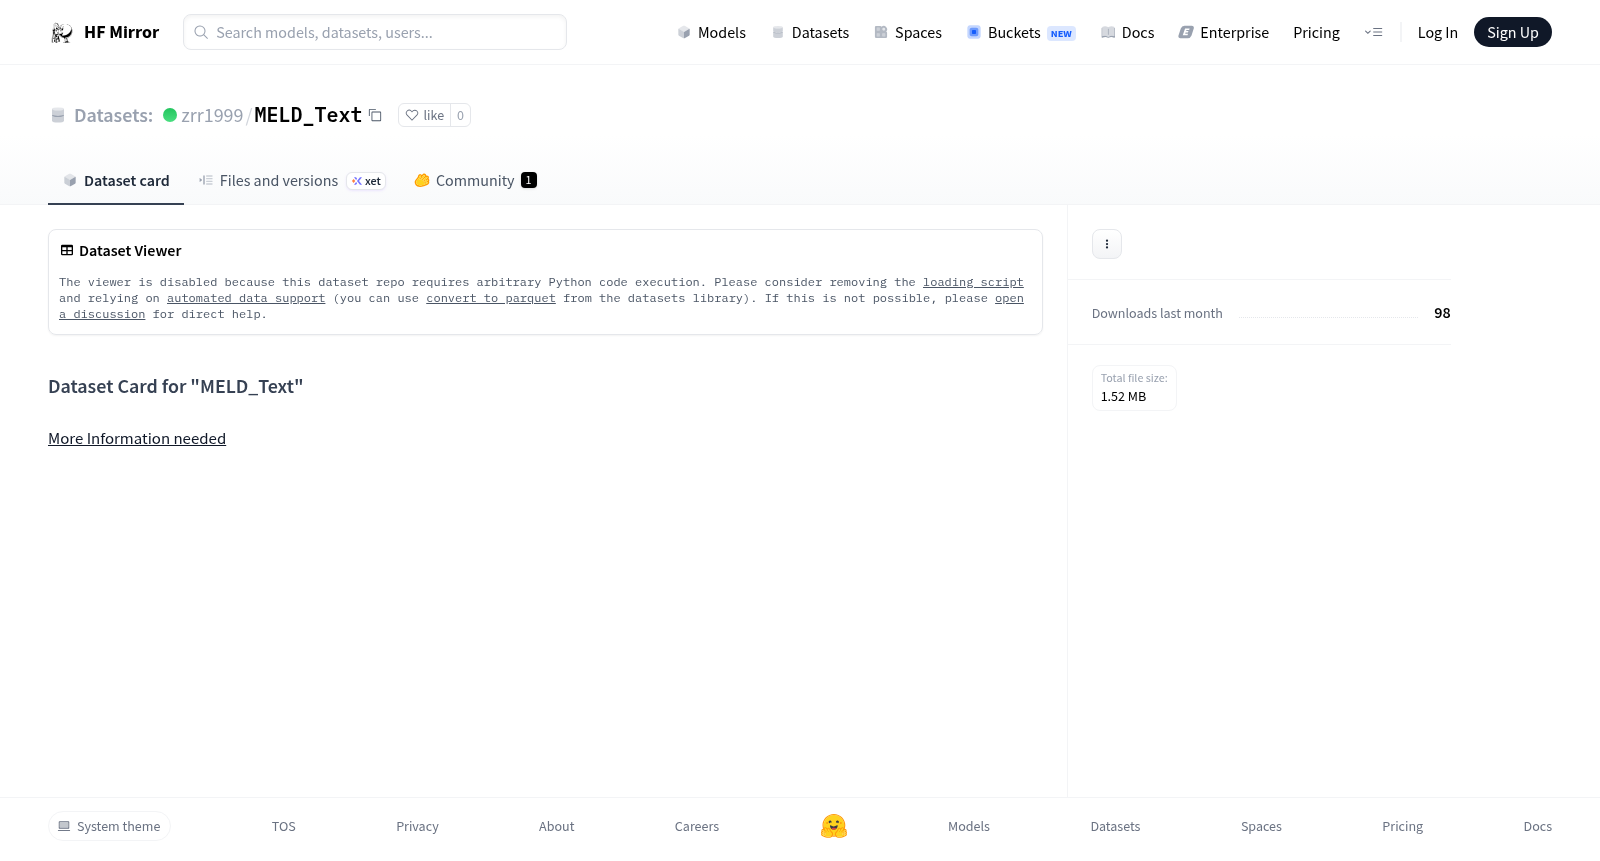The height and width of the screenshot is (861, 1600).
Task: Click the Datasets: breadcrumb label
Action: 113,115
